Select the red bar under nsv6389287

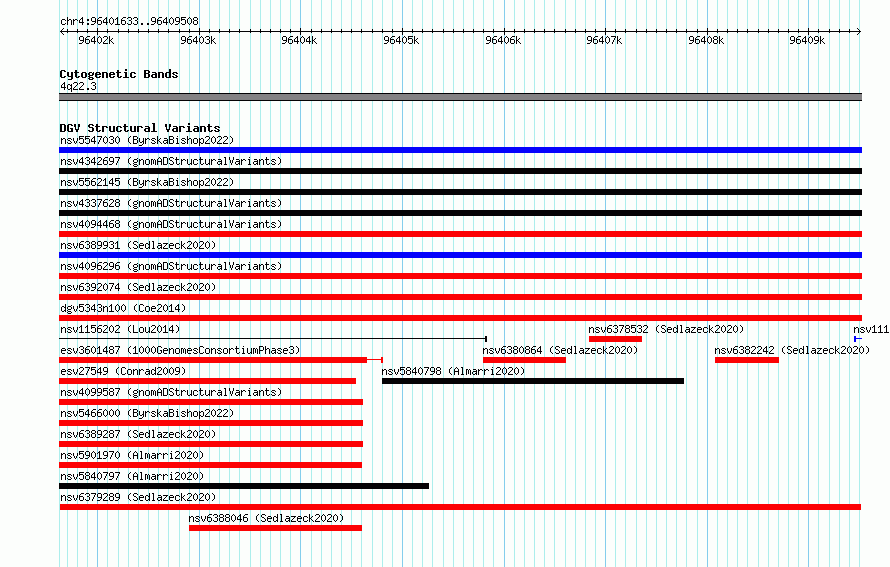[x=211, y=444]
